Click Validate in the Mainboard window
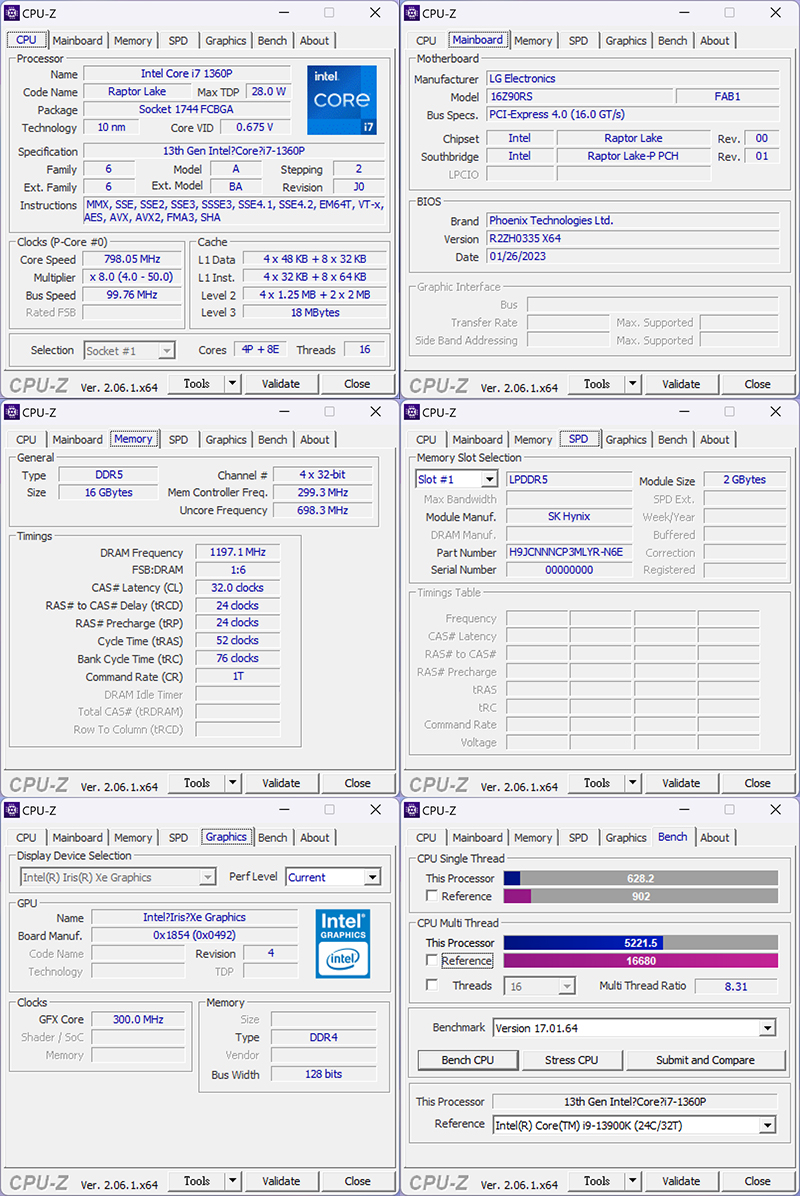The image size is (800, 1196). click(x=681, y=384)
